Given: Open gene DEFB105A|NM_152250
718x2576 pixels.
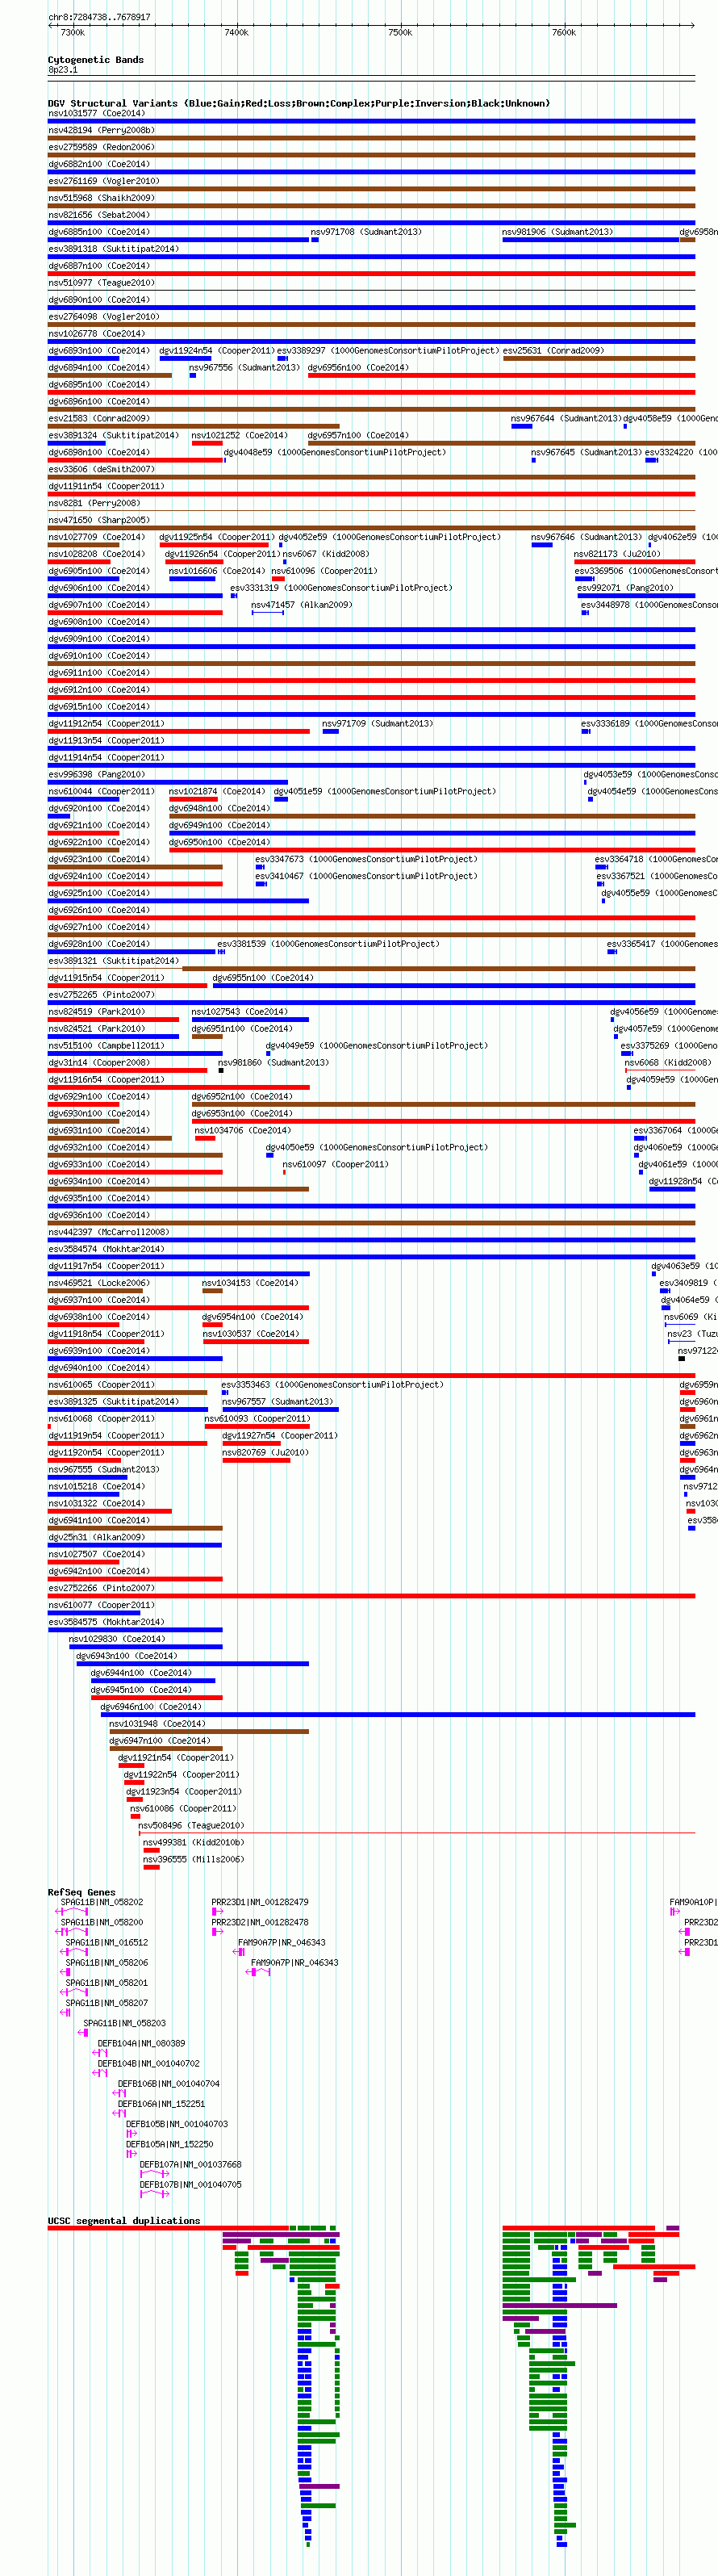Looking at the screenshot, I should [x=169, y=2144].
